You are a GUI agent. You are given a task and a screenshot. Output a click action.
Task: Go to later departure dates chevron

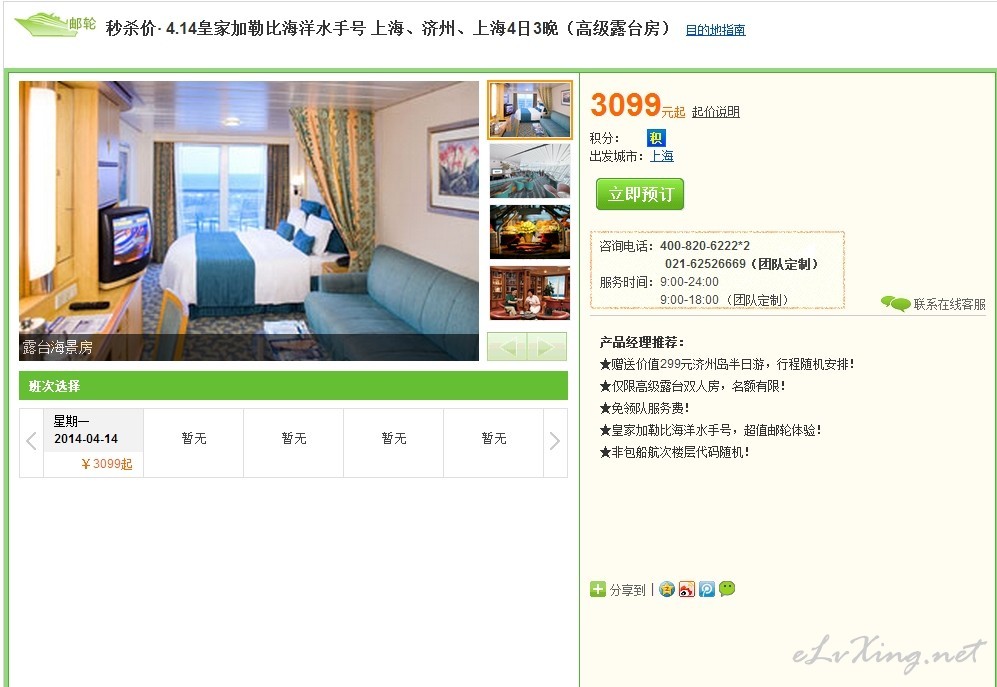pos(554,441)
